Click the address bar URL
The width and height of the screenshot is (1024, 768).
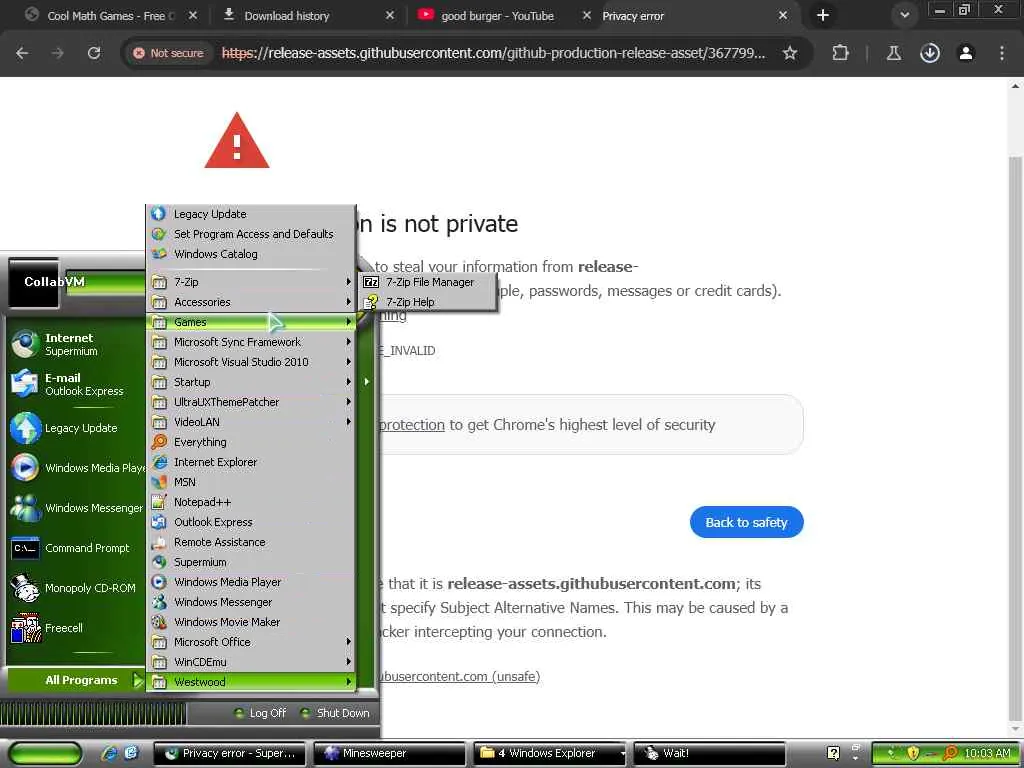[x=493, y=53]
